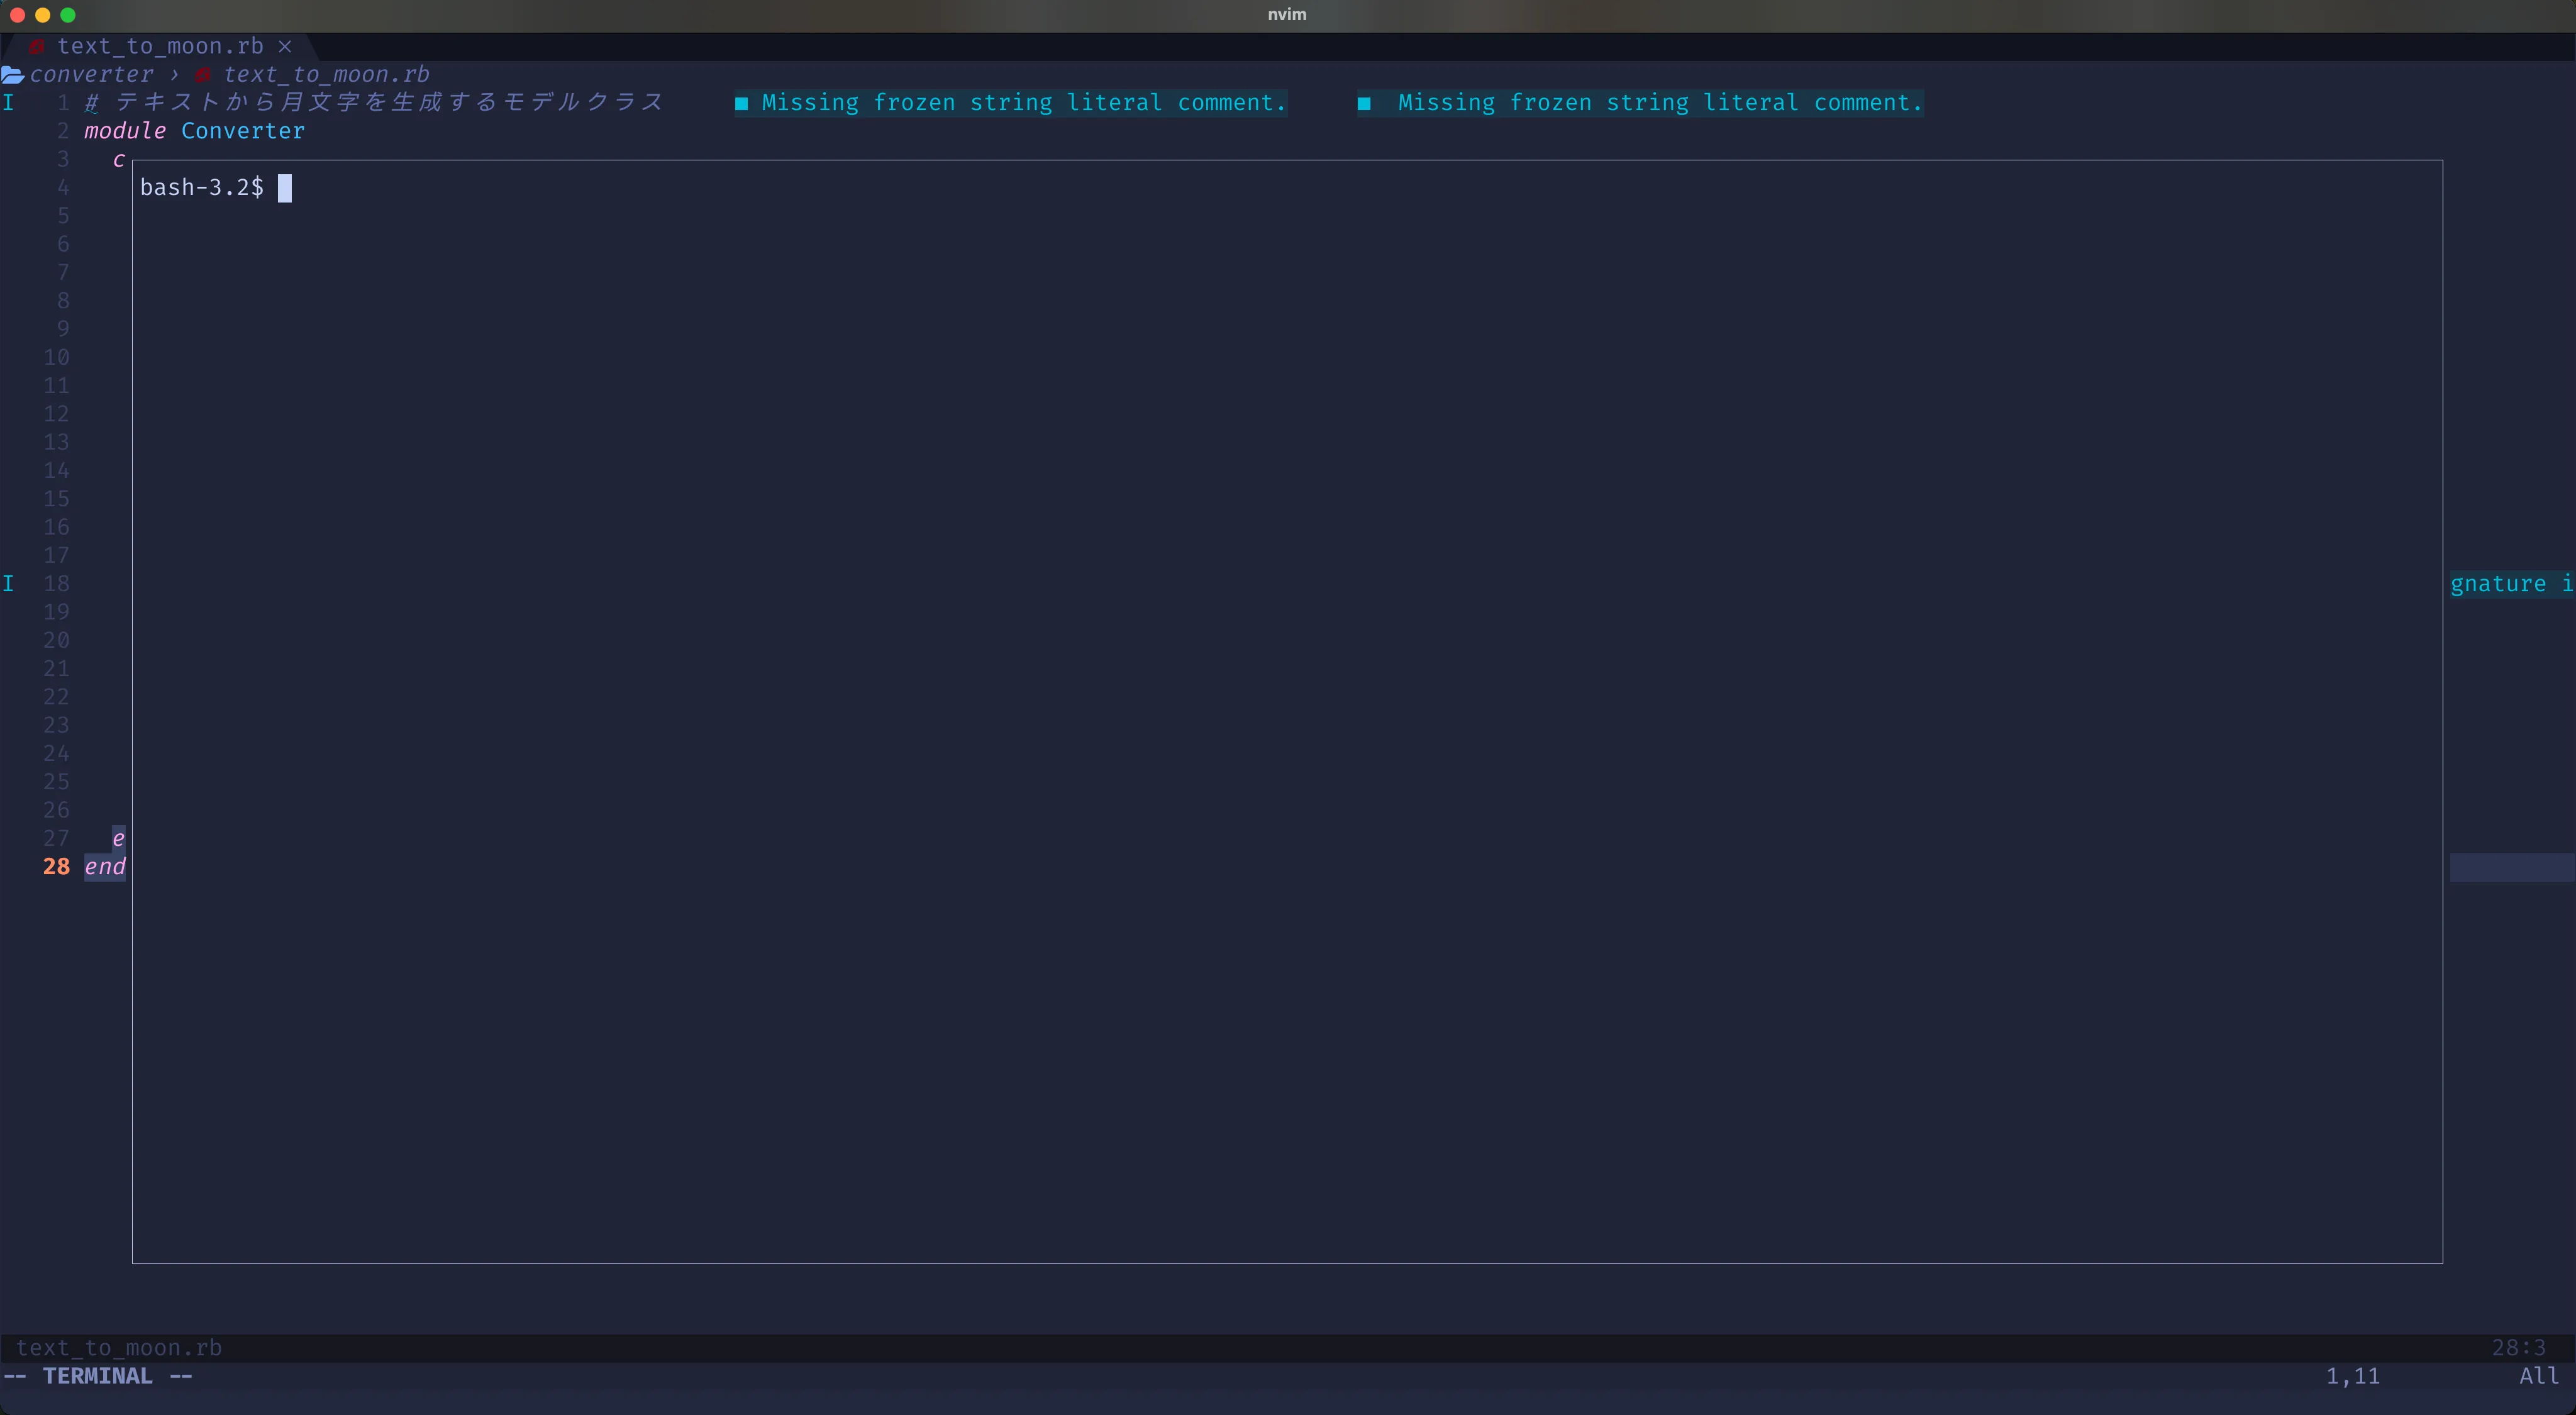Close the text_to_moon.rb tab
The height and width of the screenshot is (1415, 2576).
pos(285,47)
